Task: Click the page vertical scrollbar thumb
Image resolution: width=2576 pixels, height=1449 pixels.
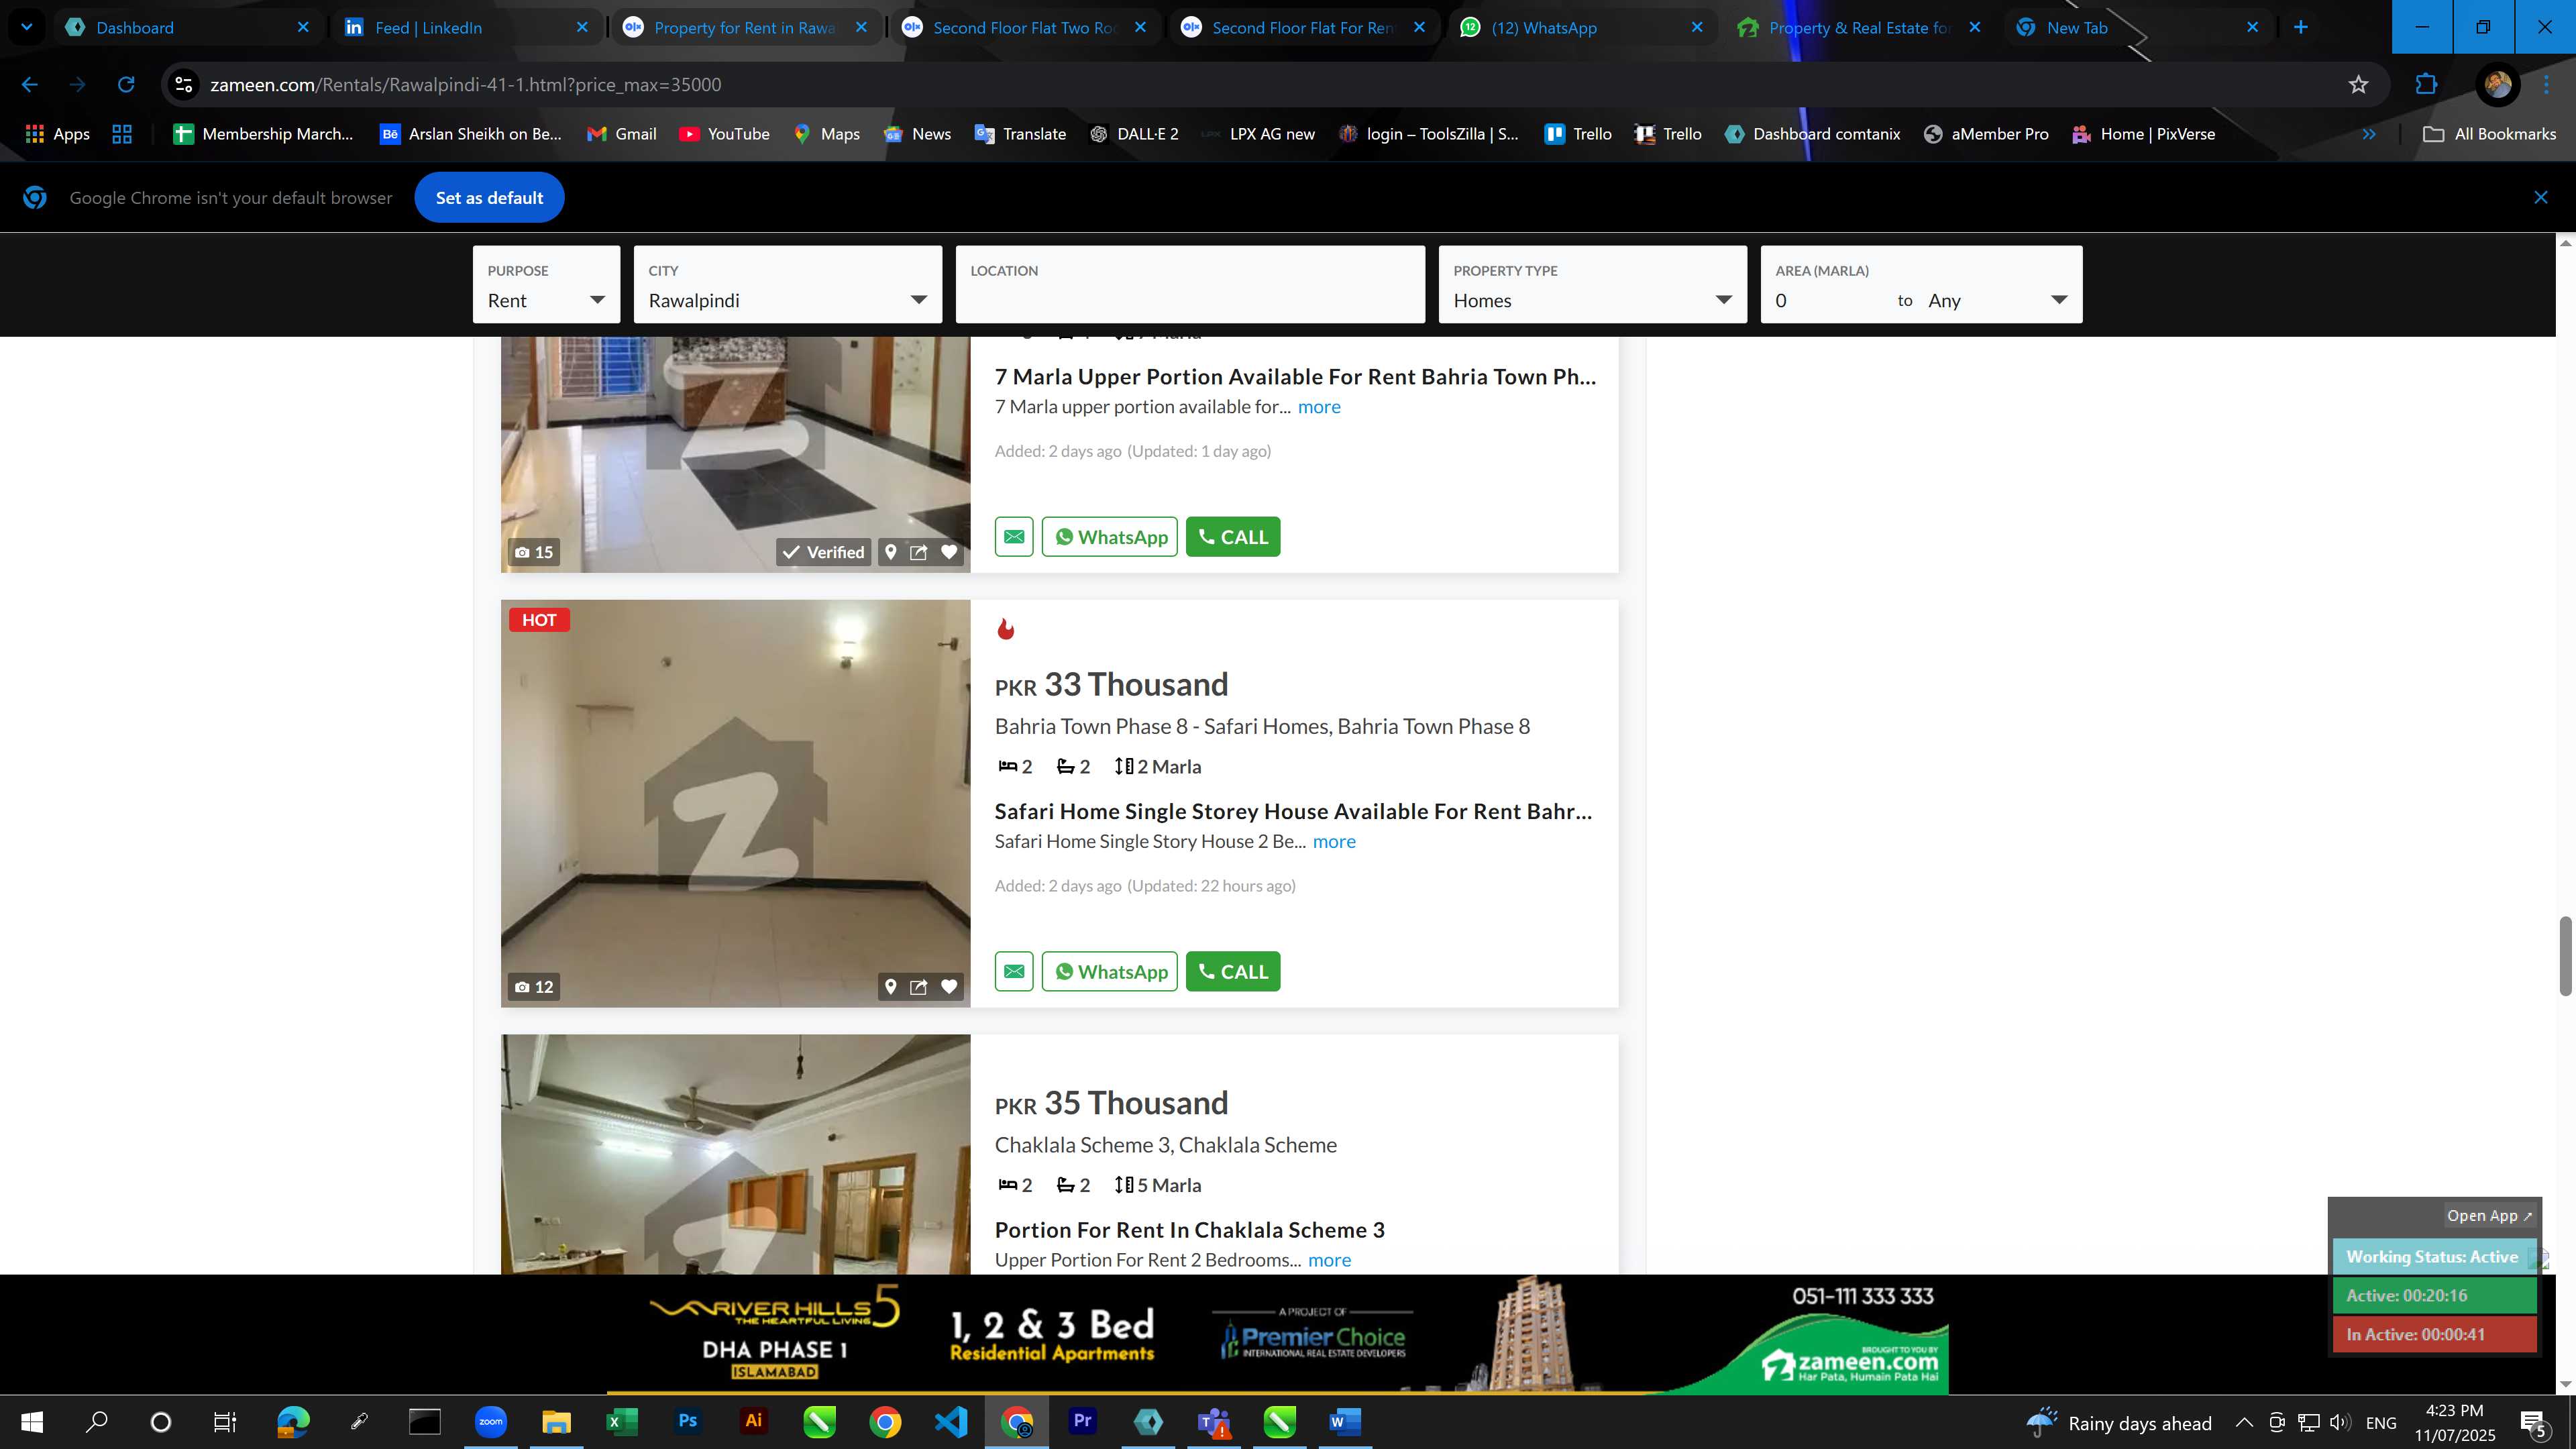Action: click(x=2565, y=955)
